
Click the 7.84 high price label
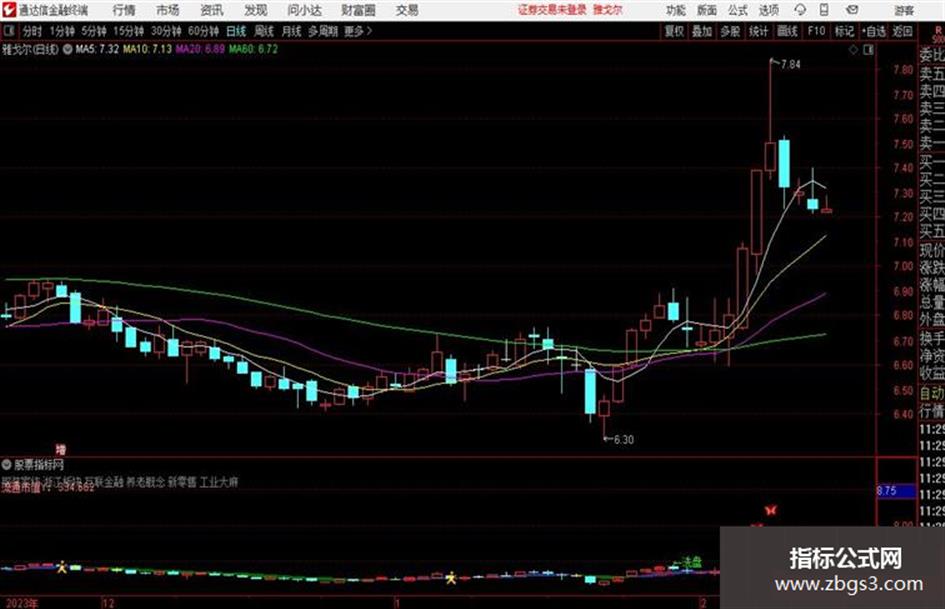[x=791, y=65]
